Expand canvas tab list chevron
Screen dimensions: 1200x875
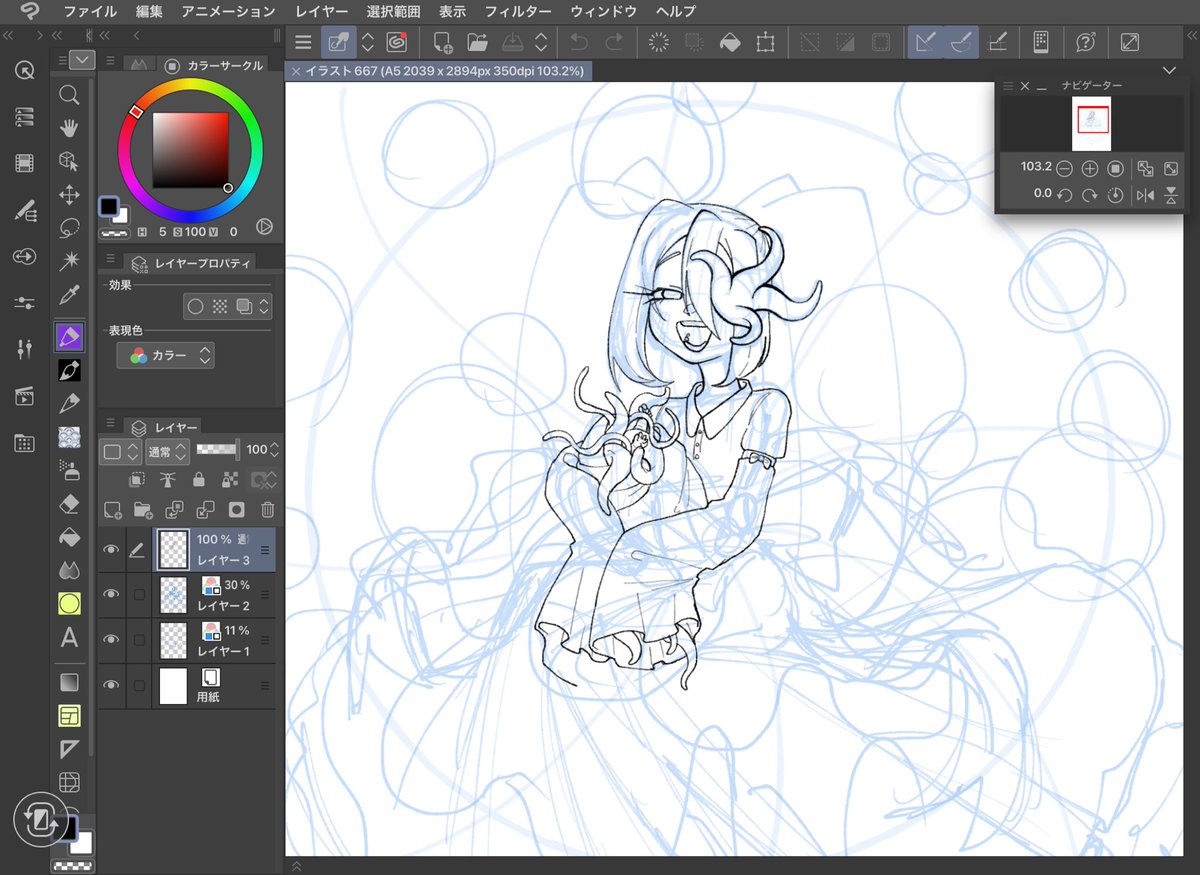pyautogui.click(x=1169, y=71)
